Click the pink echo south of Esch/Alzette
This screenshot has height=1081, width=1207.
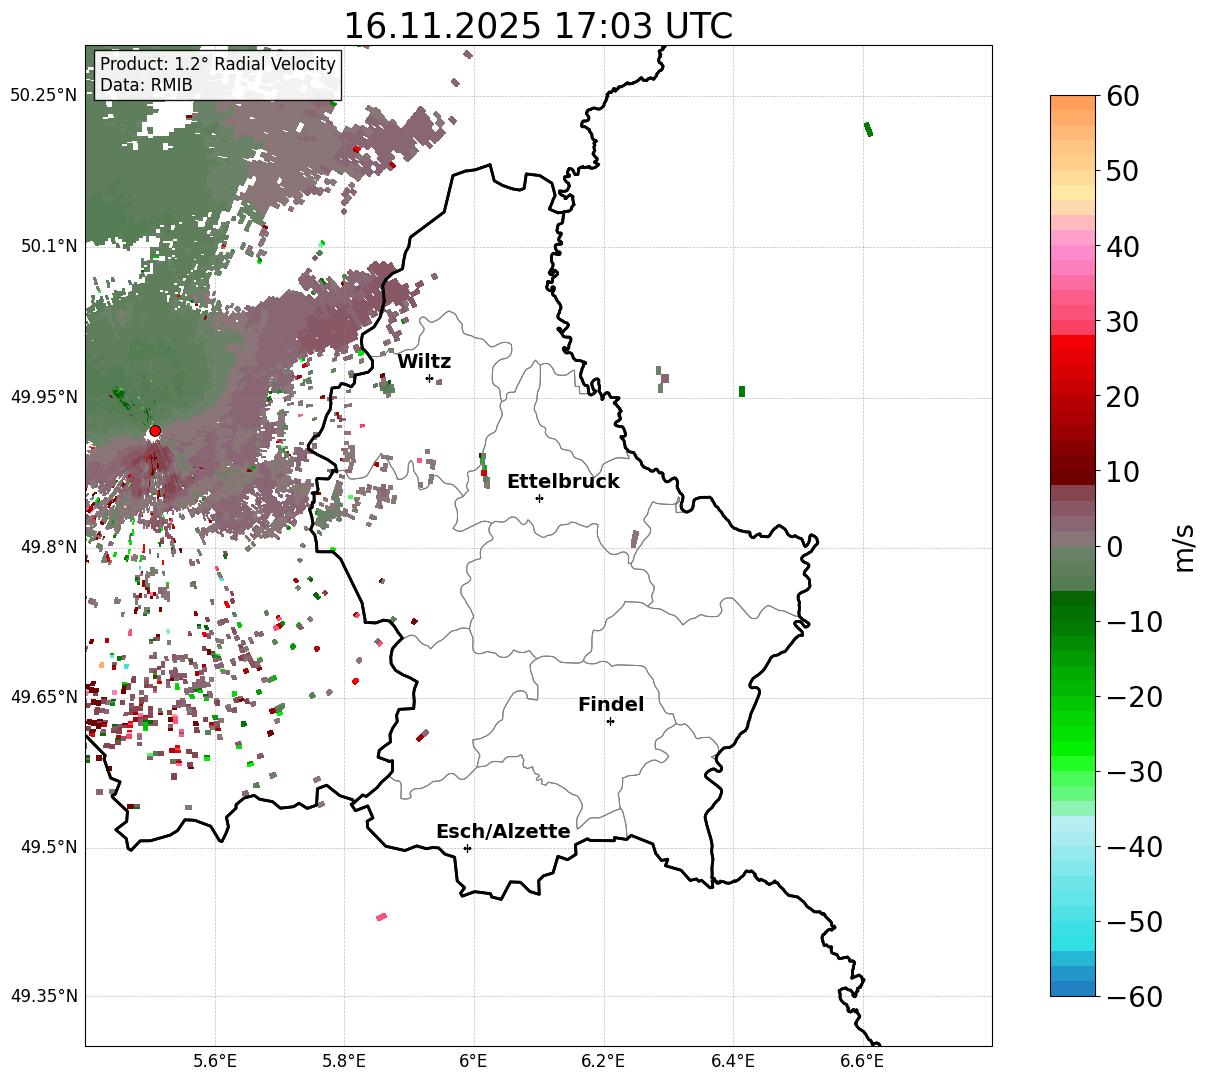[381, 916]
